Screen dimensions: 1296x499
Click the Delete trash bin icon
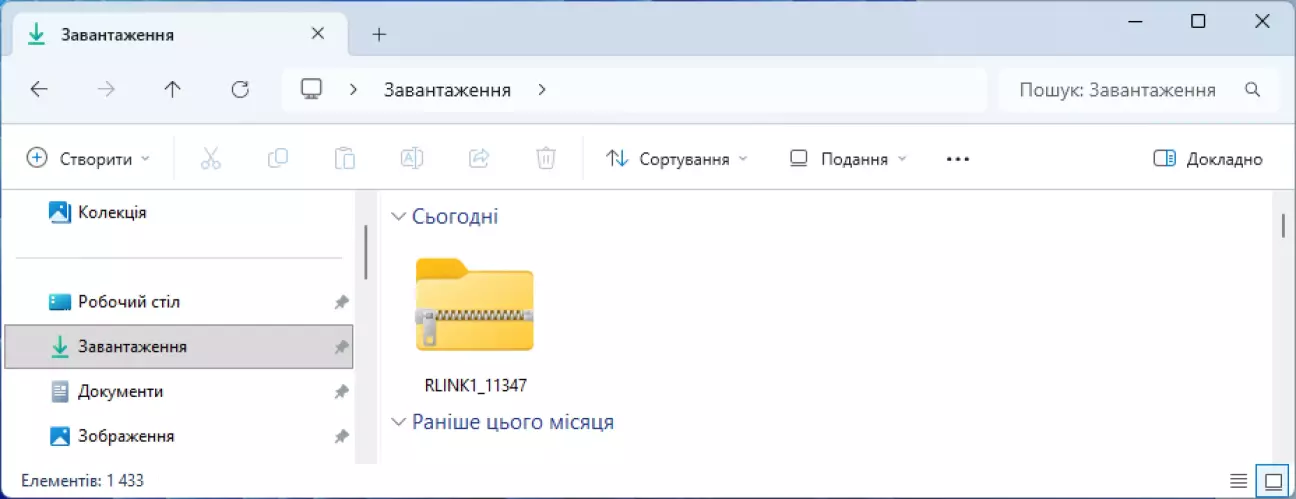pyautogui.click(x=545, y=158)
